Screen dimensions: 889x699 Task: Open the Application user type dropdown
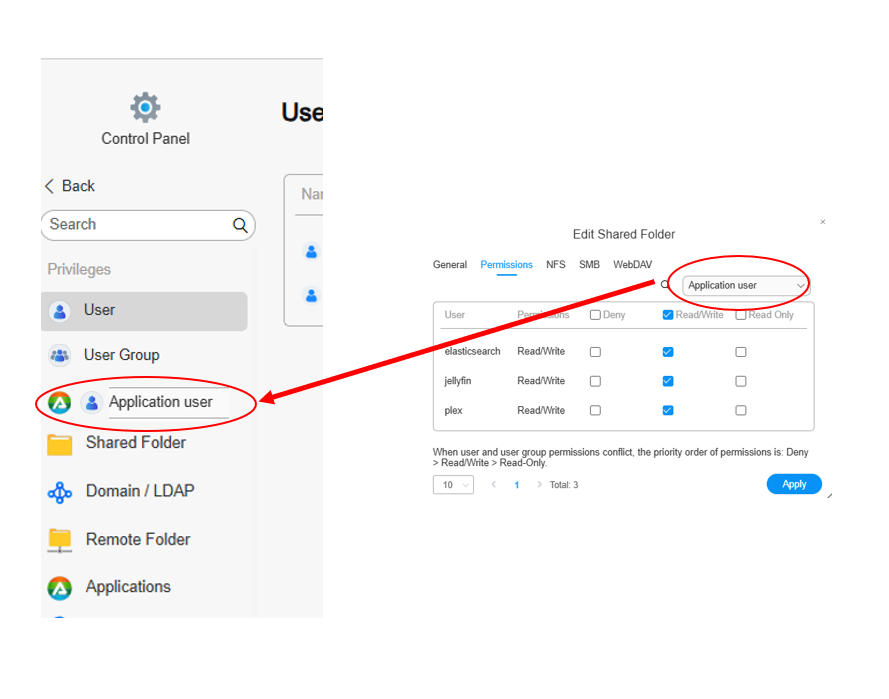point(746,285)
